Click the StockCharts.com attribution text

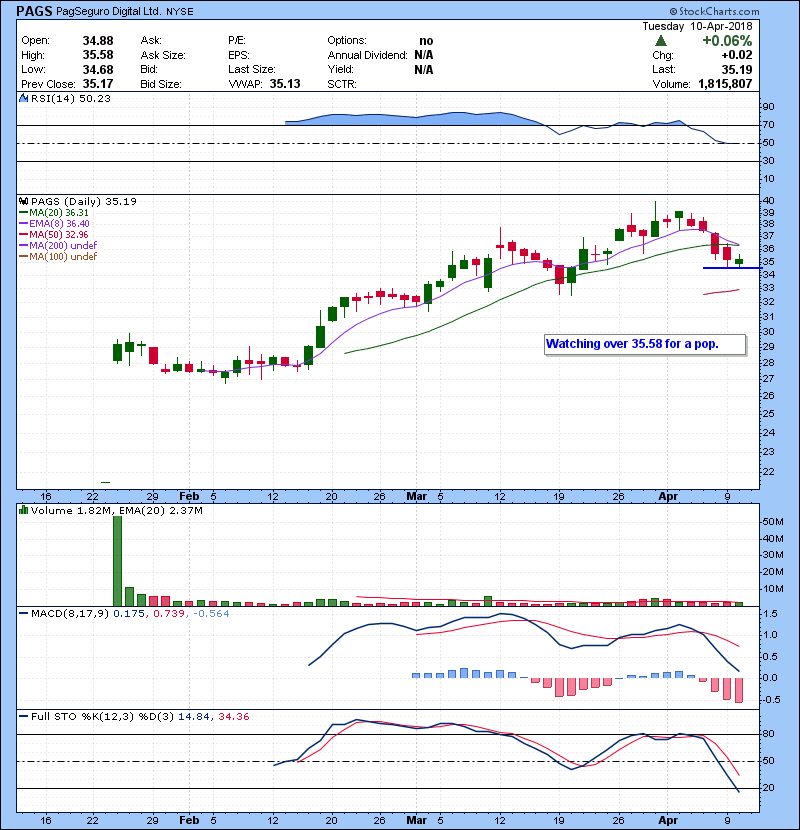[714, 11]
